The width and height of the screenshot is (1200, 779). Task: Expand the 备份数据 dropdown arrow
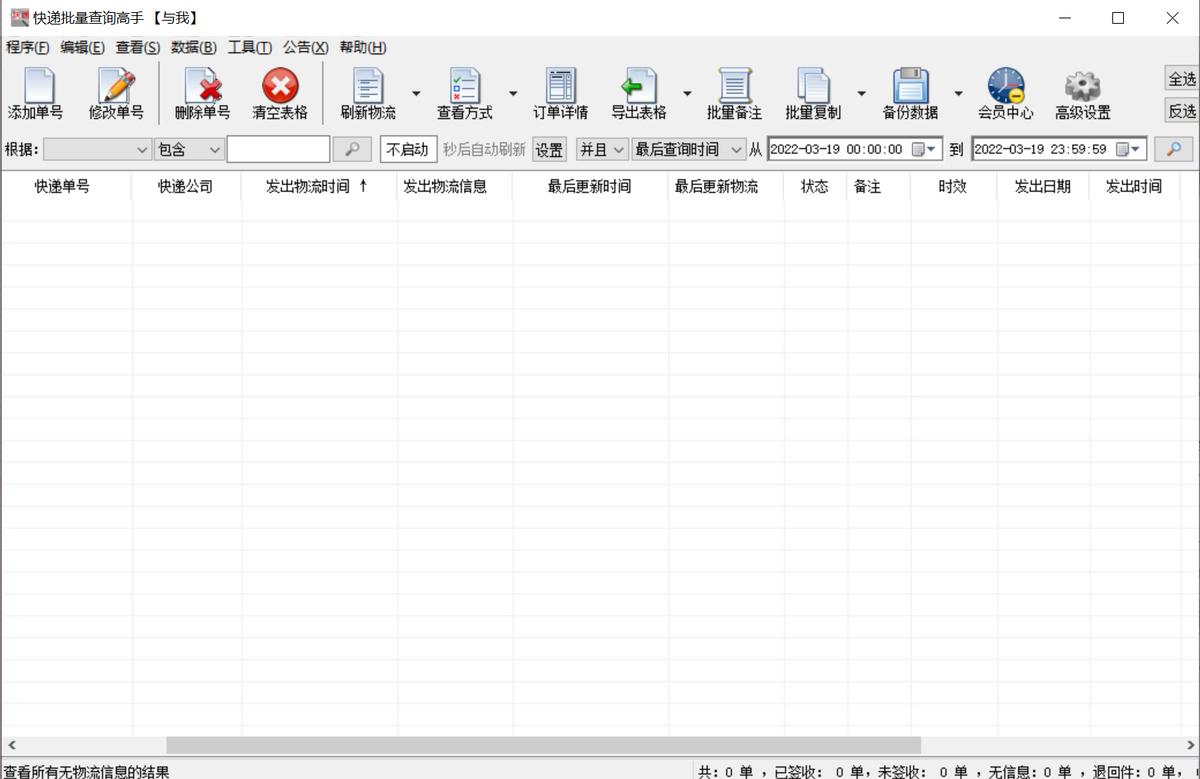coord(958,94)
